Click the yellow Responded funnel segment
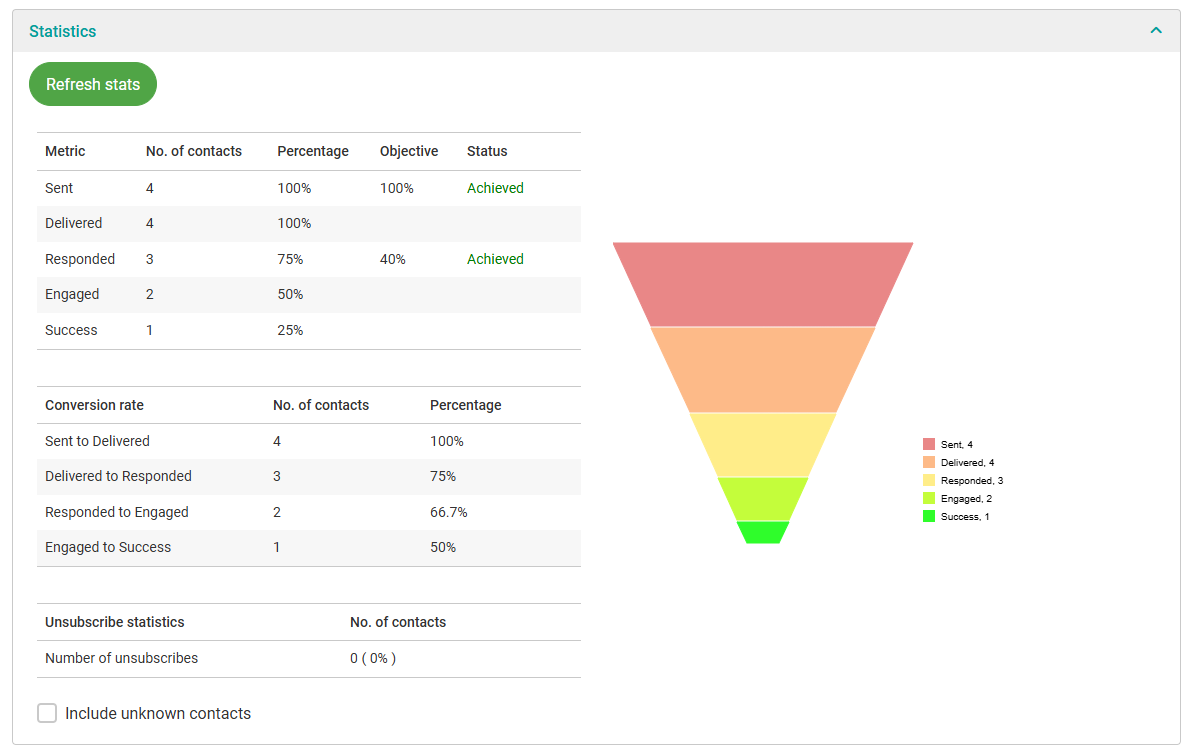1189x750 pixels. coord(763,444)
